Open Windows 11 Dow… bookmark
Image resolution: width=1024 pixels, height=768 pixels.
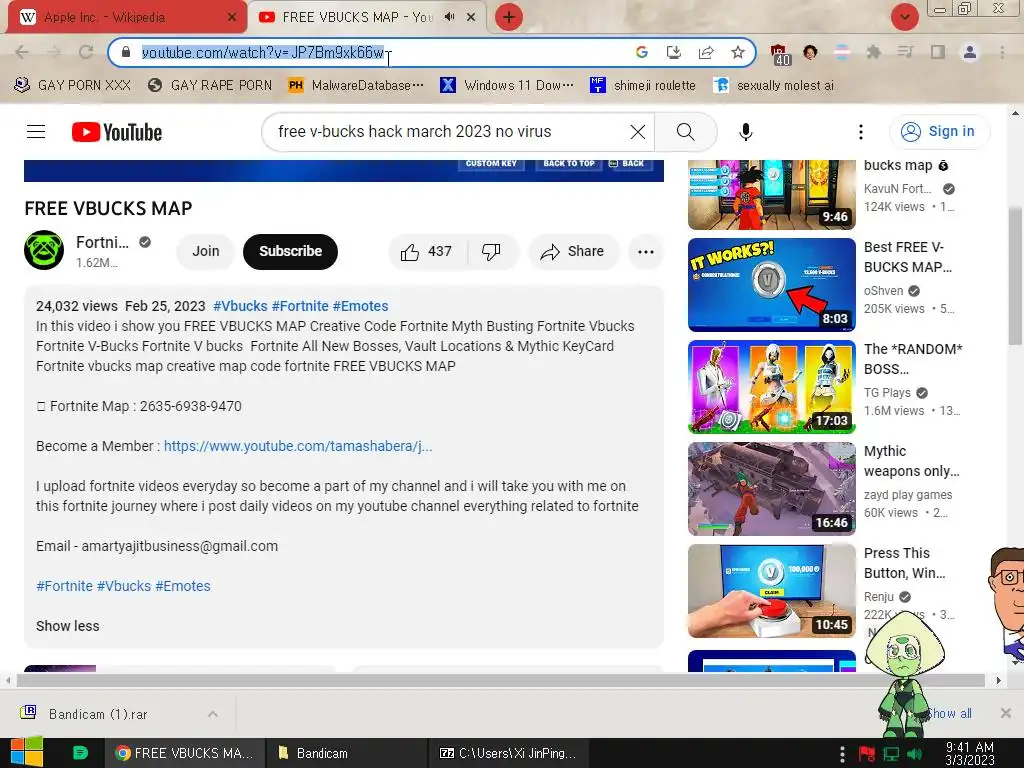(507, 86)
